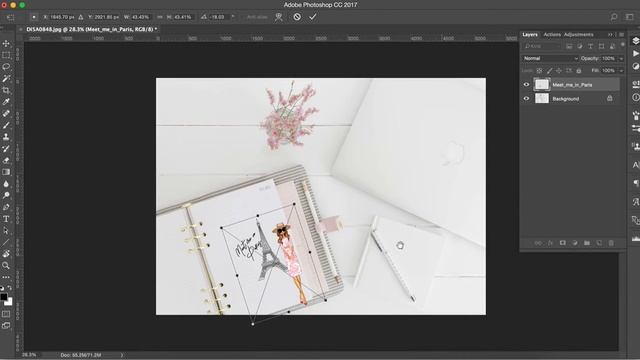Screen dimensions: 640x360
Task: Switch to the Layers tab
Action: [530, 35]
